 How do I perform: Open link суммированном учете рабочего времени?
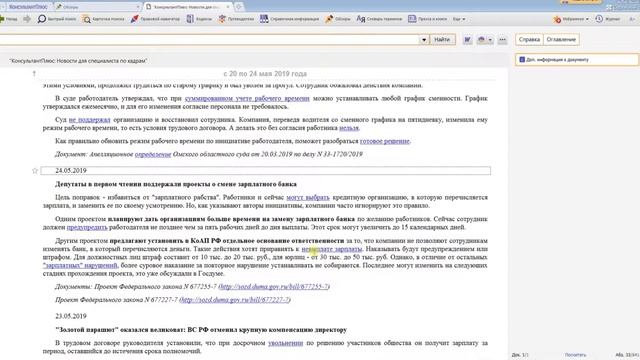pyautogui.click(x=247, y=98)
